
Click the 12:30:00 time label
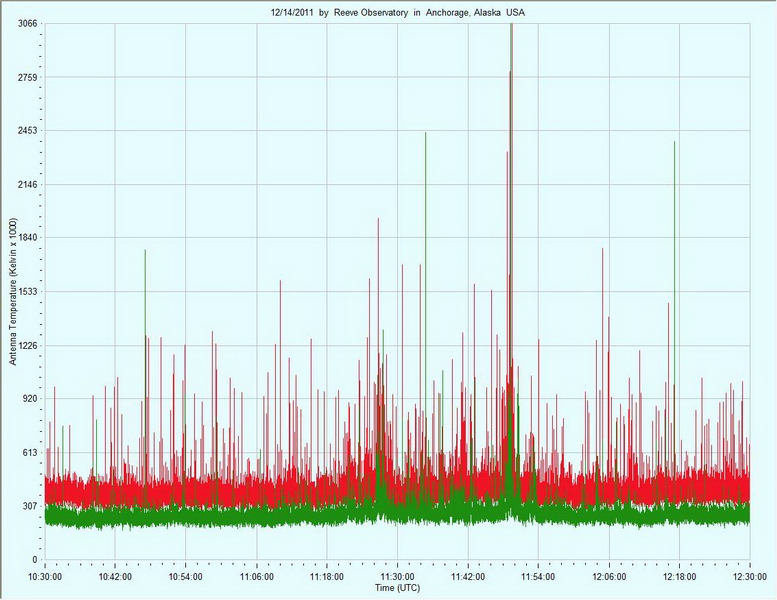coord(749,577)
